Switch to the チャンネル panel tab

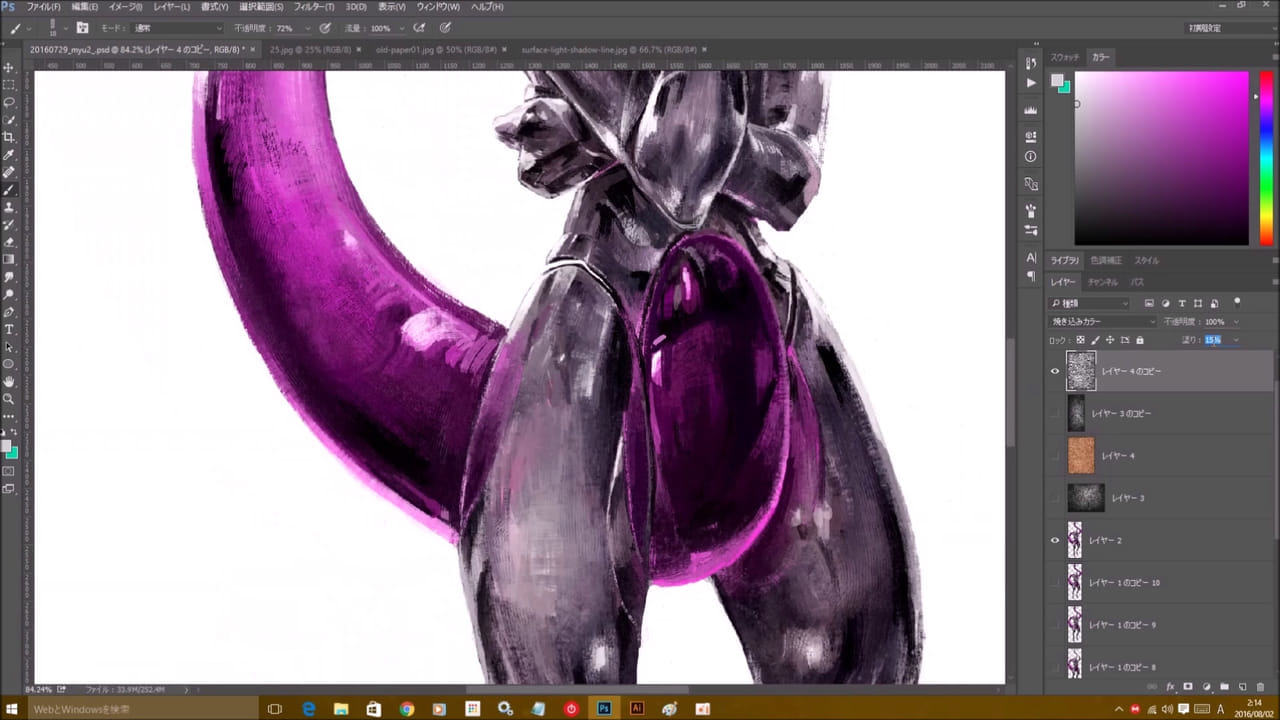point(1102,282)
